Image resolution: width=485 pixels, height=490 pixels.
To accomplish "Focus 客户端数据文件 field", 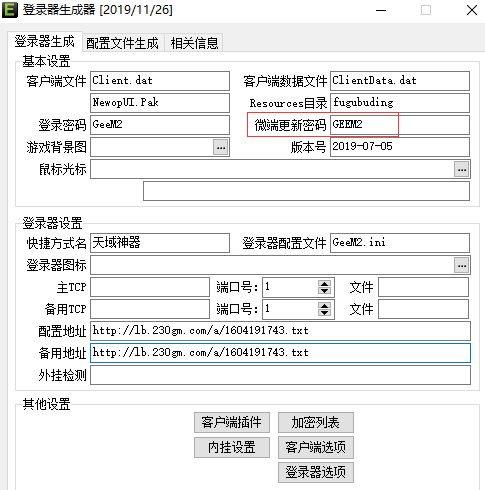I will pyautogui.click(x=400, y=81).
